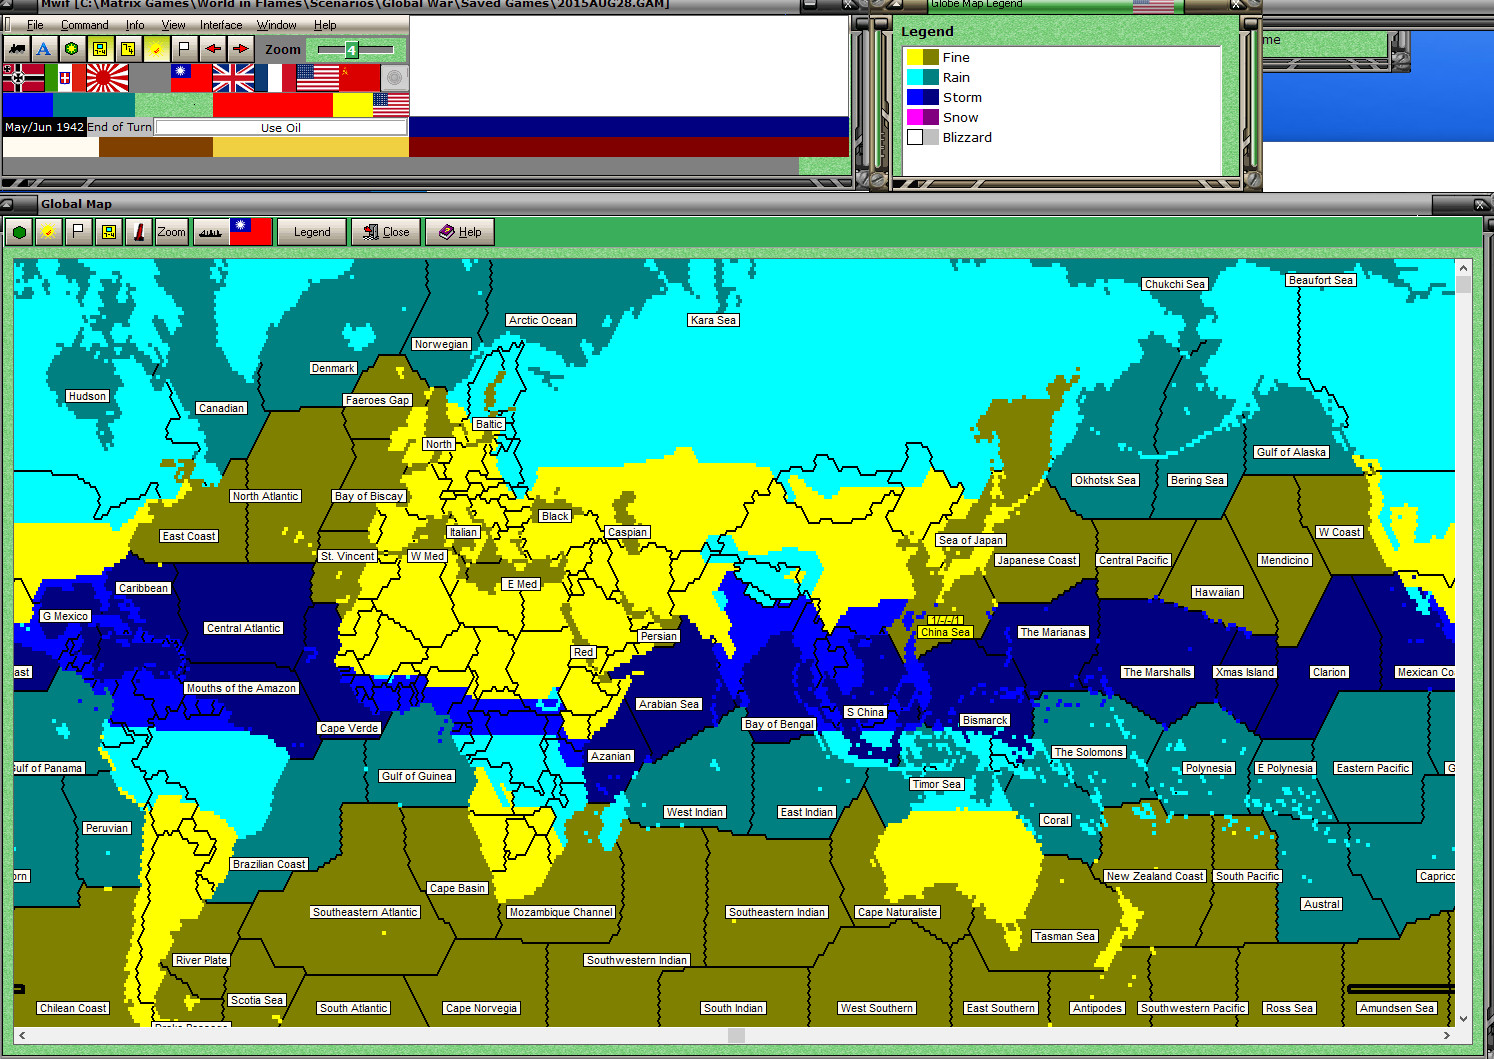Image resolution: width=1494 pixels, height=1059 pixels.
Task: Open the Command menu
Action: point(85,25)
